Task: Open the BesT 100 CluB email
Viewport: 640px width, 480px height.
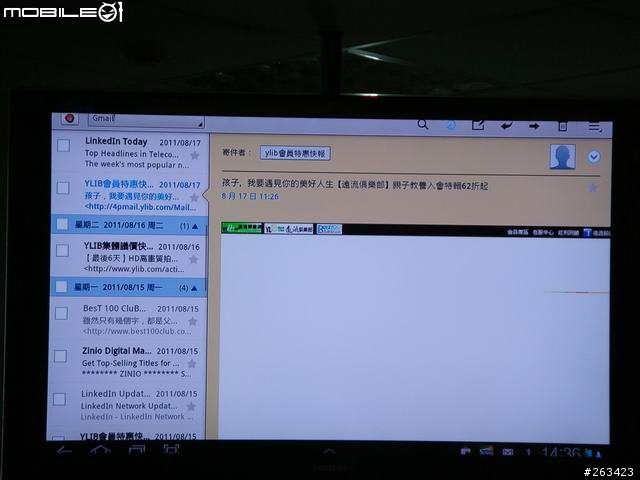Action: (128, 319)
